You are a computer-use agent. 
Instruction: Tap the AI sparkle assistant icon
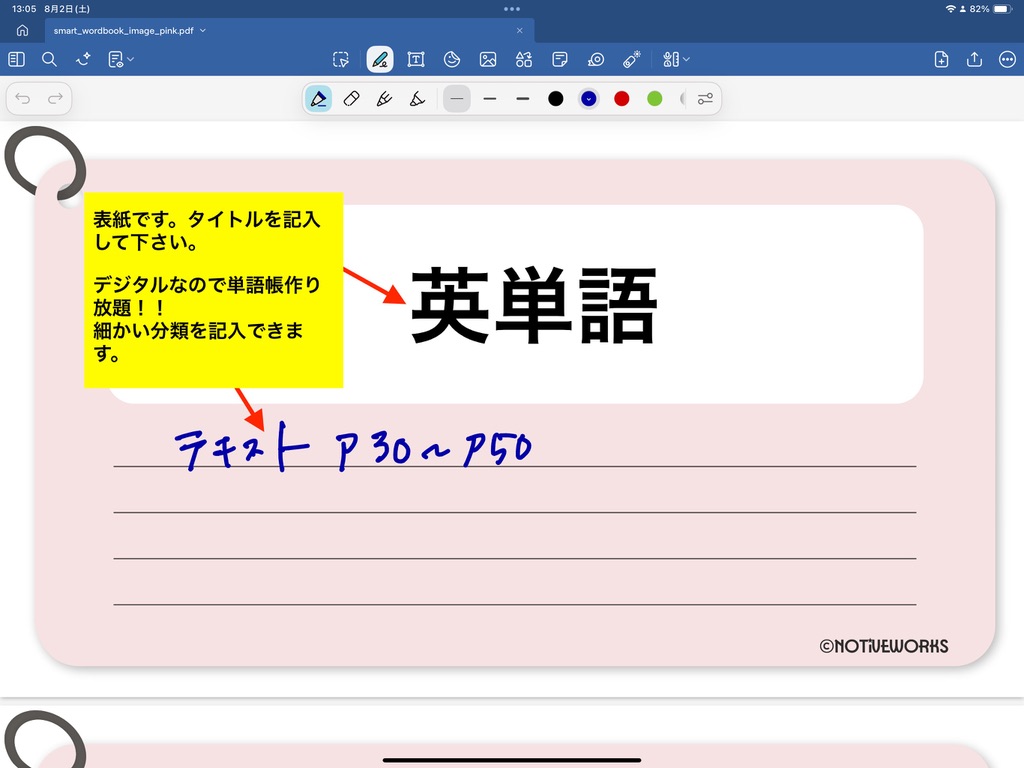[x=83, y=59]
